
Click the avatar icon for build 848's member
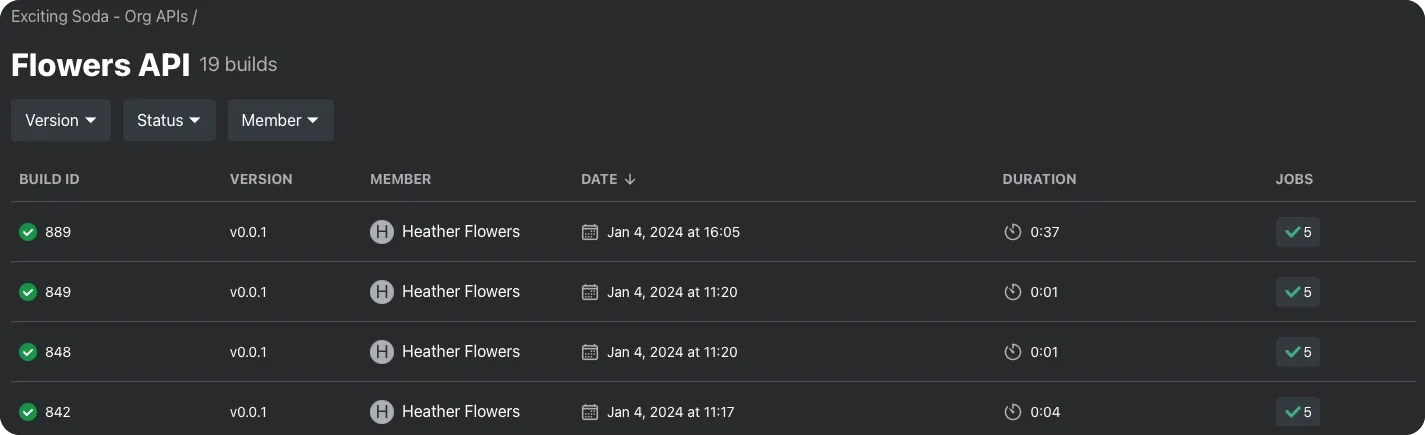pyautogui.click(x=381, y=352)
